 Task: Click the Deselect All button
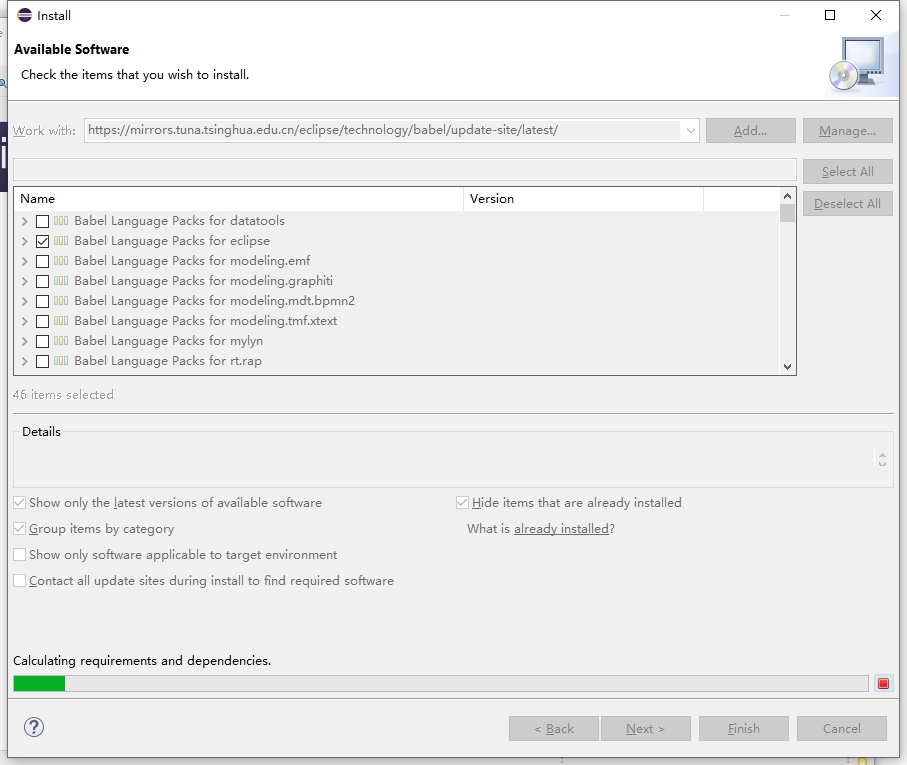847,204
